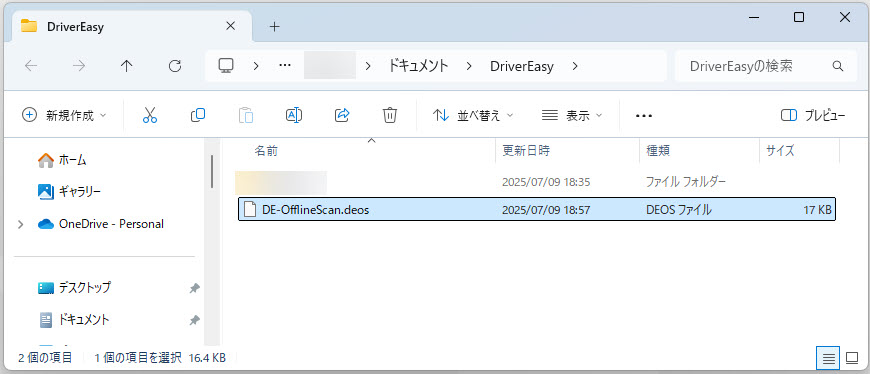Switch to details view icon in status bar

[828, 358]
